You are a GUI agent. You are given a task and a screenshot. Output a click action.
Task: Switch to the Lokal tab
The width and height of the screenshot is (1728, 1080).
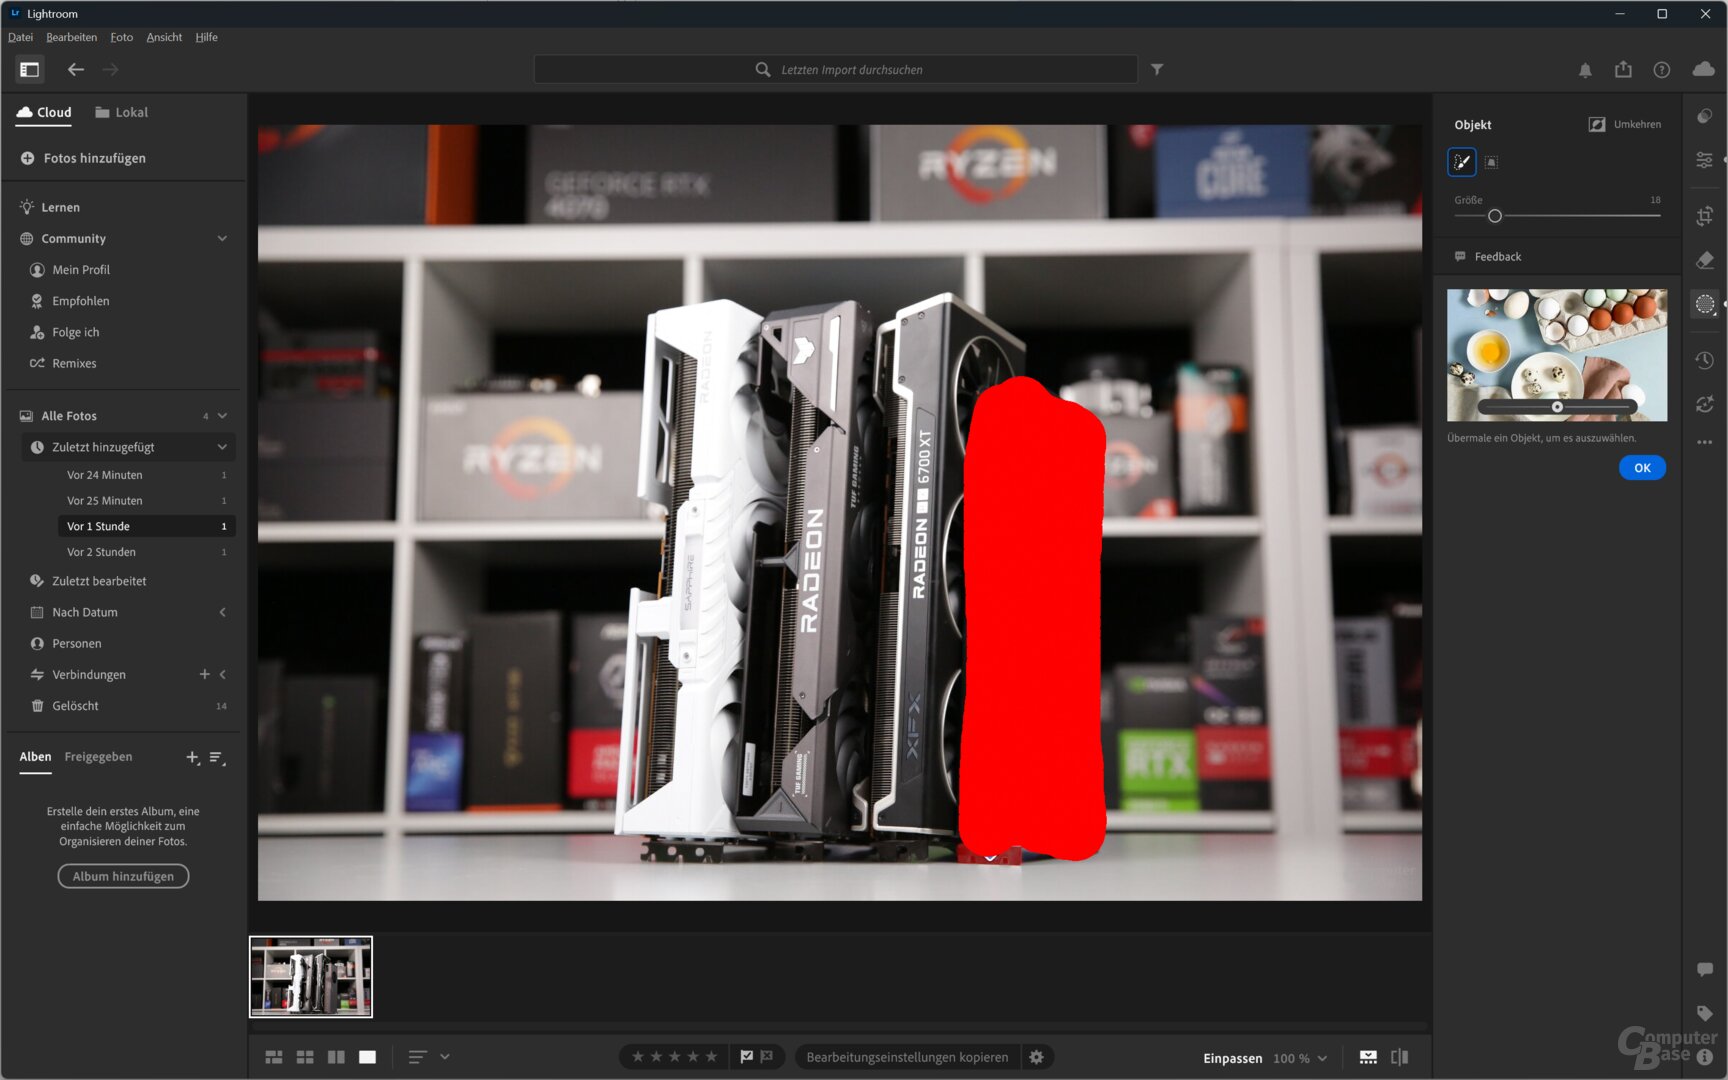coord(121,112)
